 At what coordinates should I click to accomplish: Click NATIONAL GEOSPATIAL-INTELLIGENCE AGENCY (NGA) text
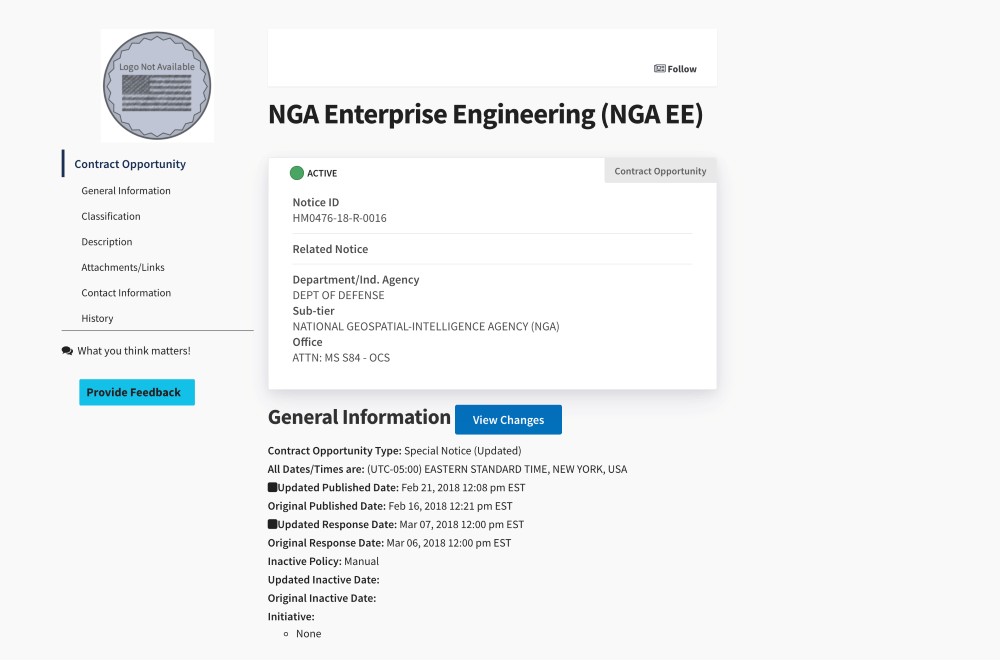[426, 326]
